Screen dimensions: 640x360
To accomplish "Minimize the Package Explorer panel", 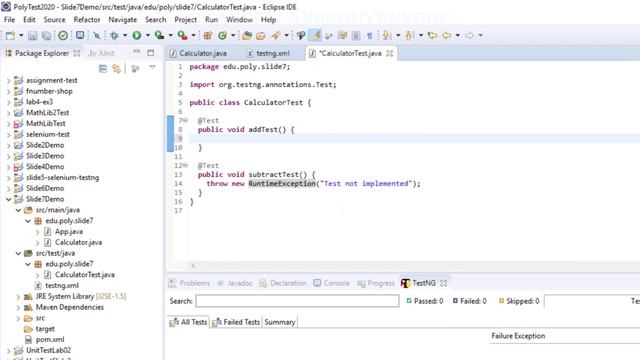I will (x=136, y=52).
